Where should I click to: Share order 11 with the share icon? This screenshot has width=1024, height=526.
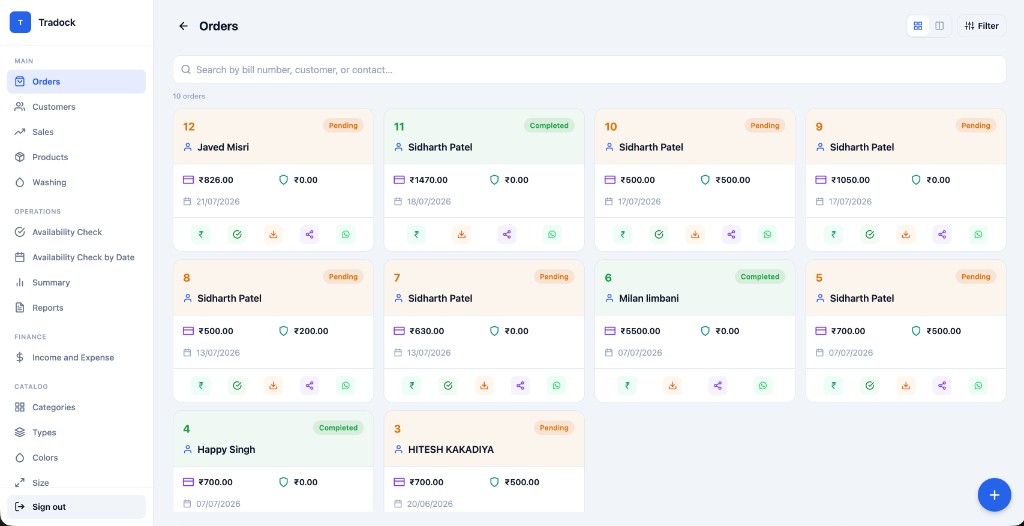tap(507, 234)
